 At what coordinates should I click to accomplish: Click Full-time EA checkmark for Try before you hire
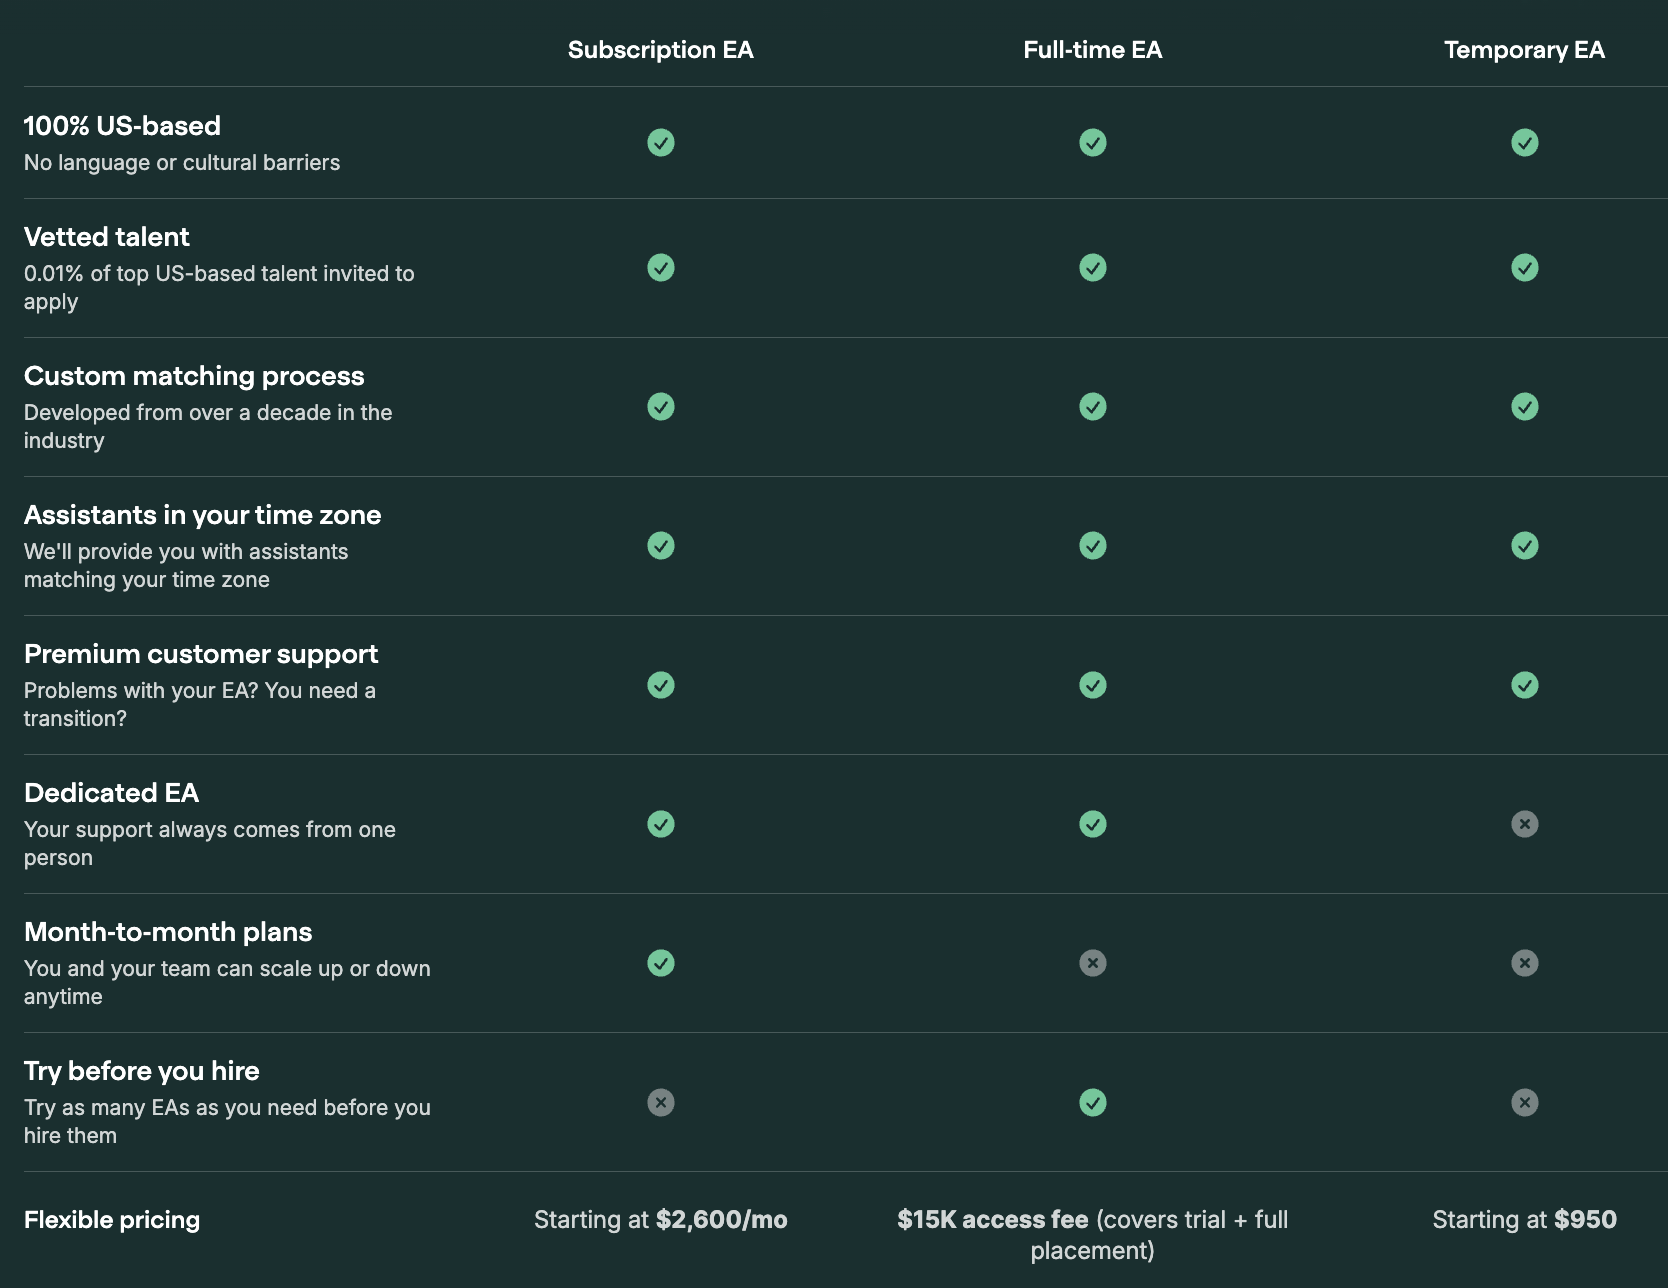coord(1092,1102)
